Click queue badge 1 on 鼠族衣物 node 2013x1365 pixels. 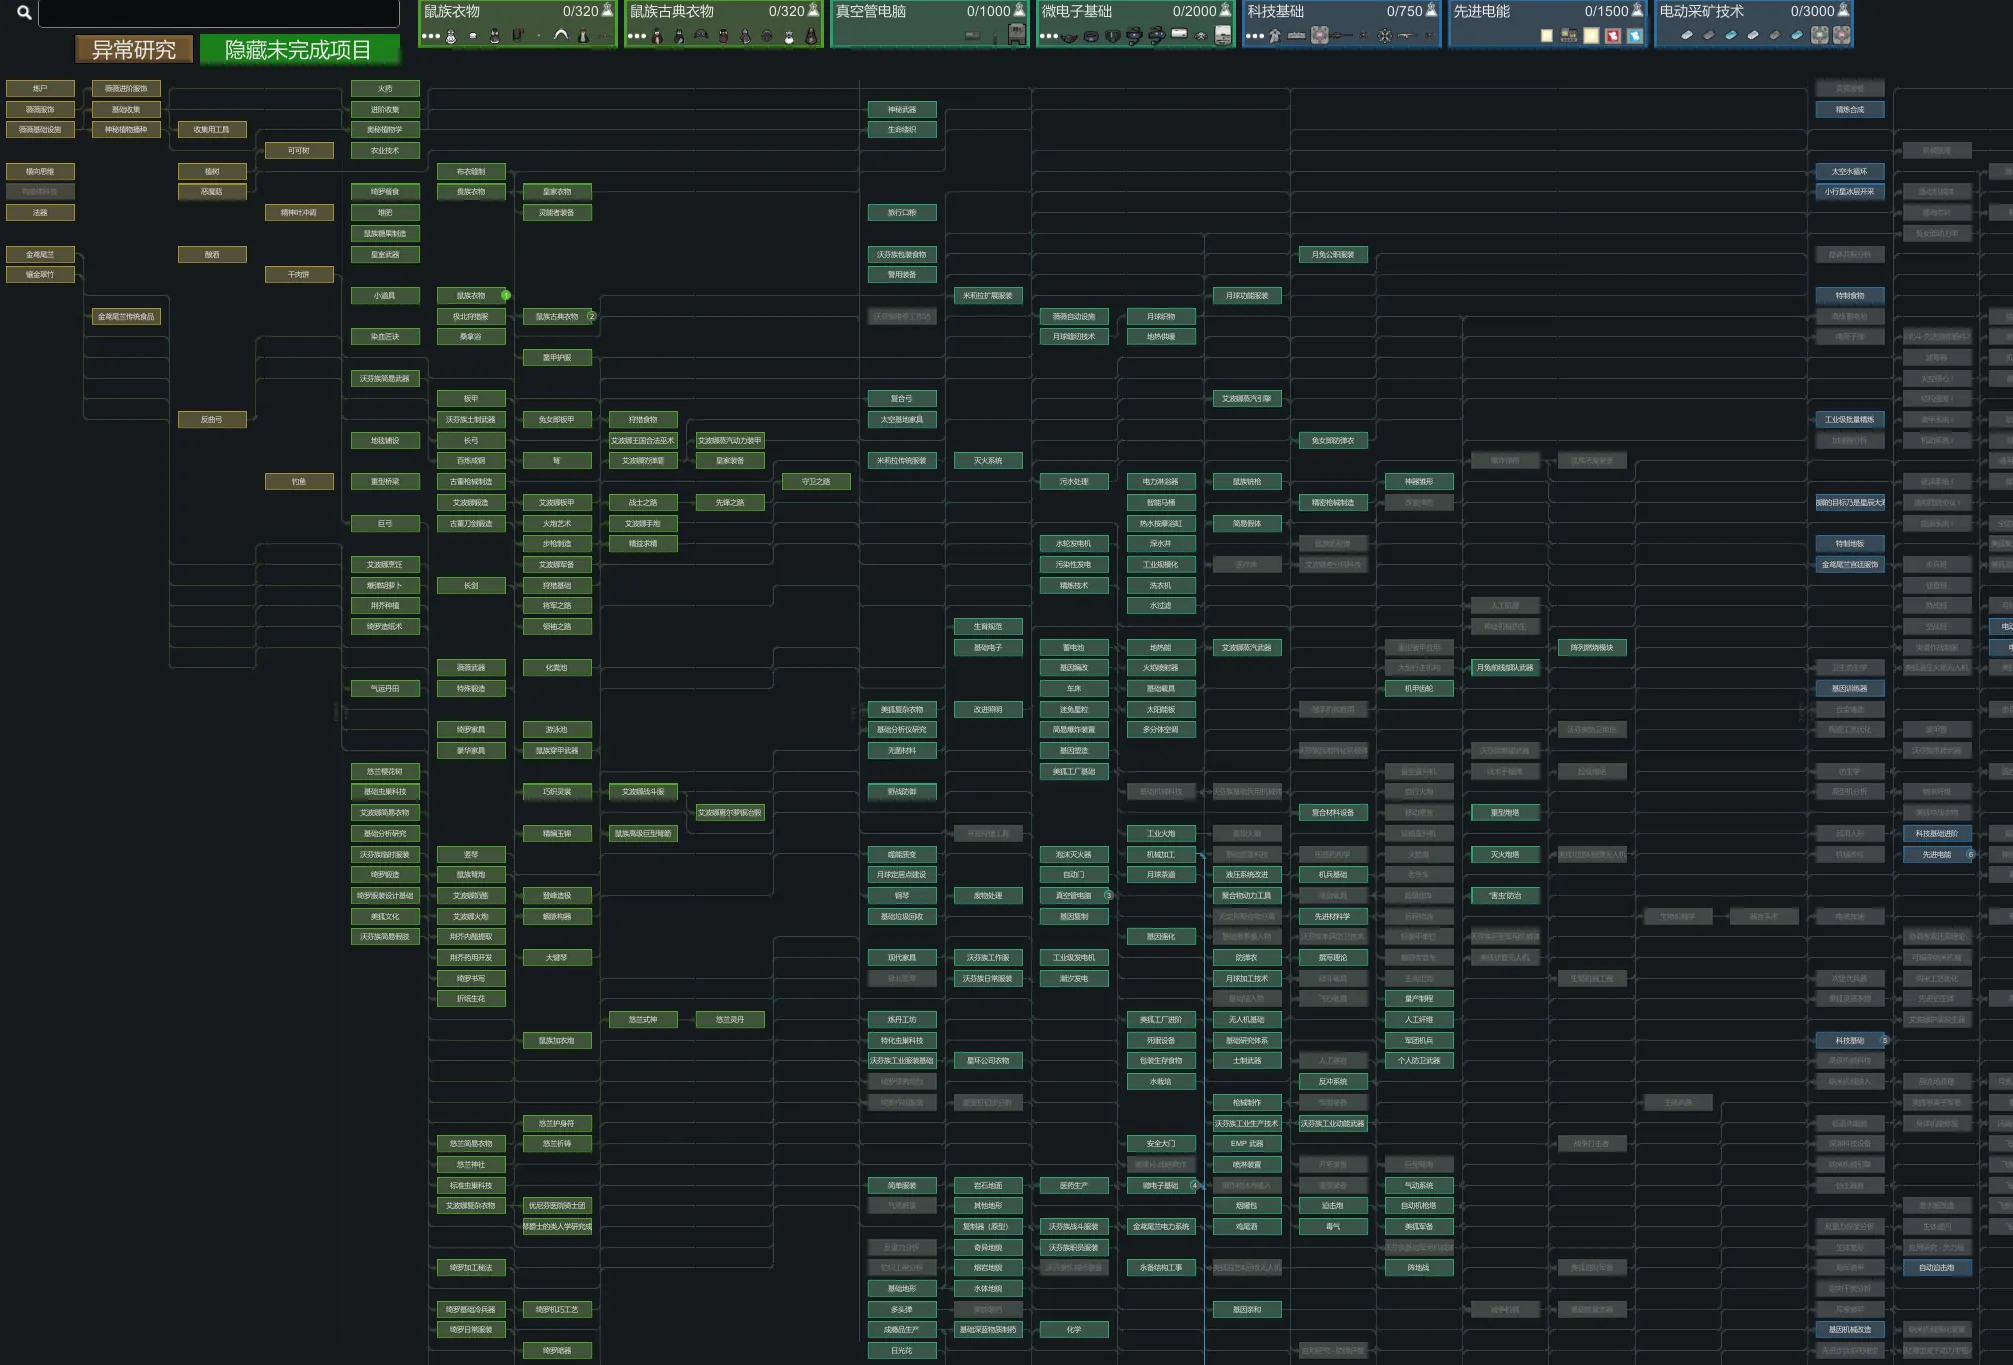[x=505, y=295]
